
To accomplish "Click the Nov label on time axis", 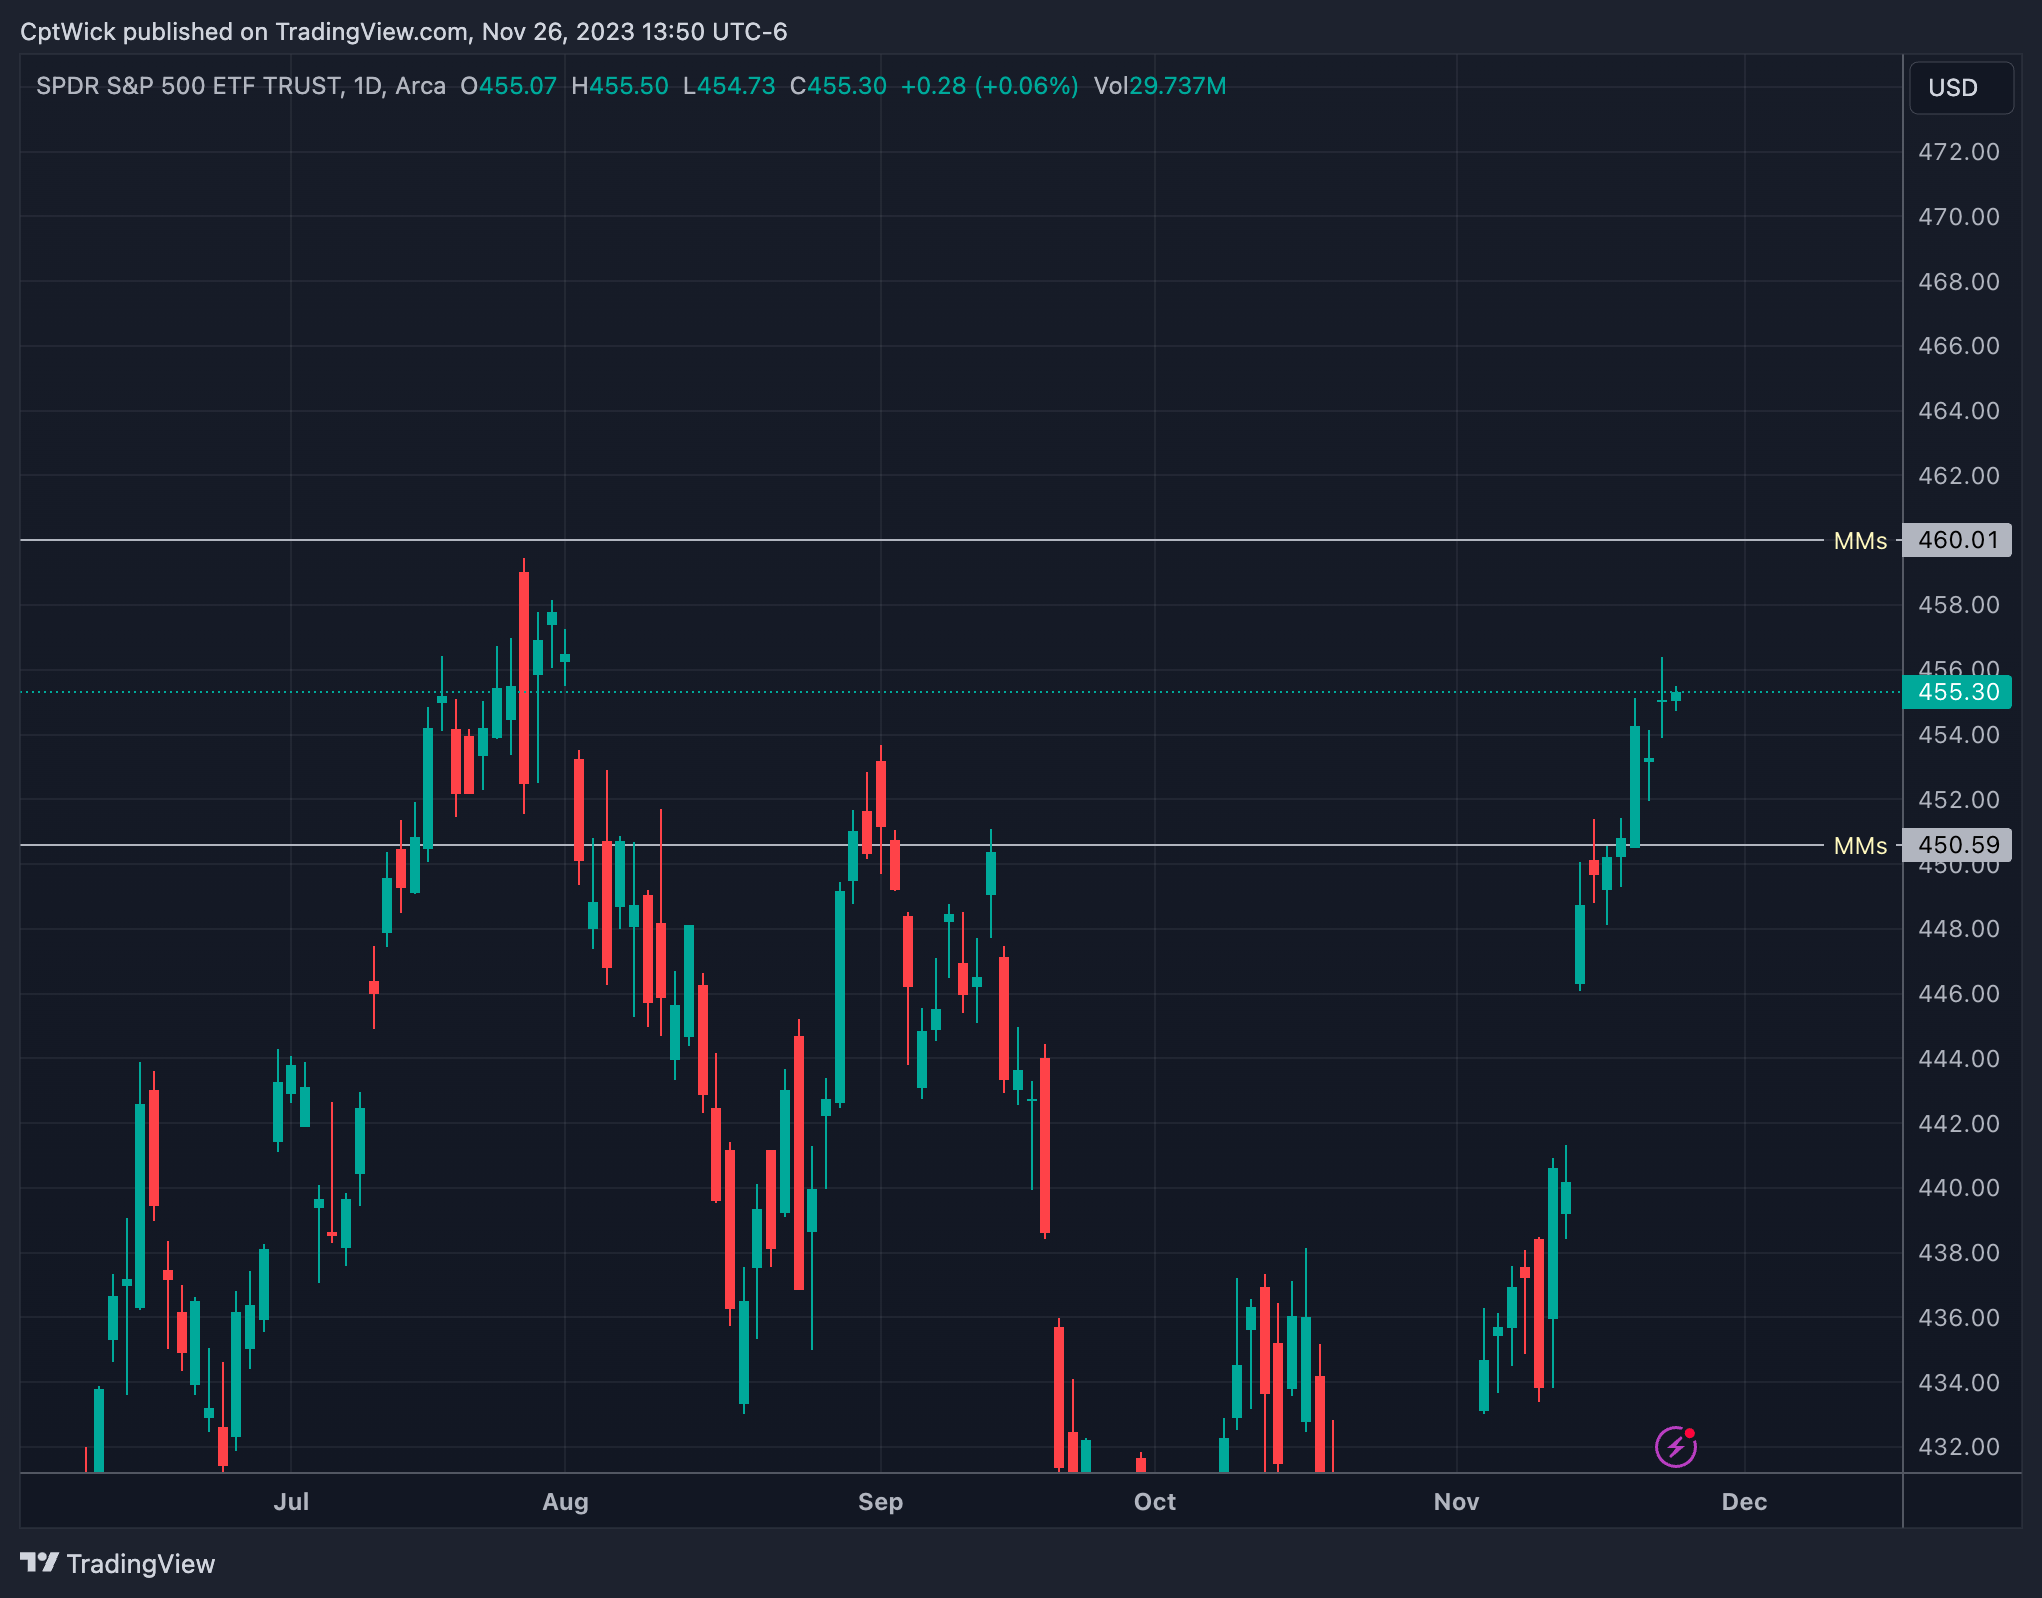I will pyautogui.click(x=1456, y=1502).
